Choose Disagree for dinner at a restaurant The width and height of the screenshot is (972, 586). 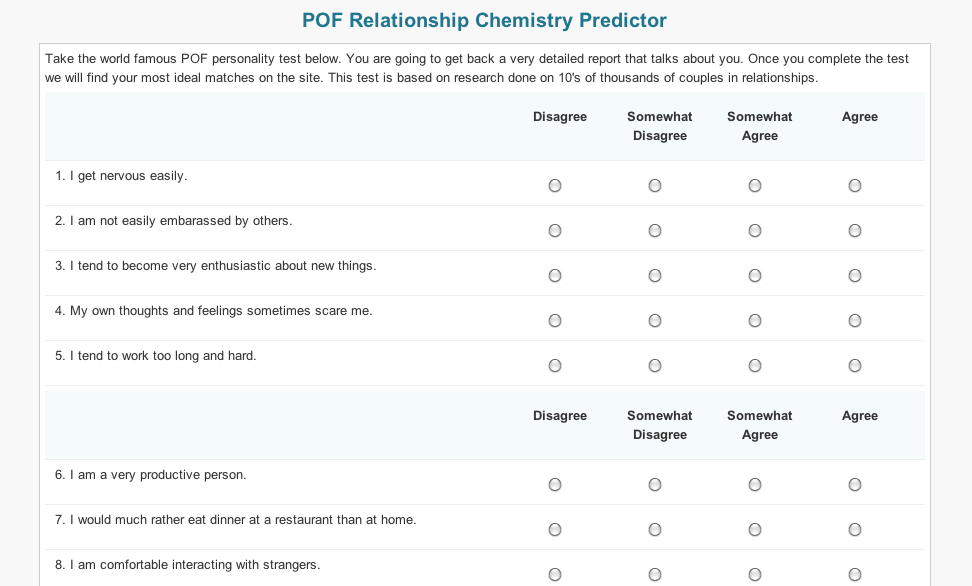[x=555, y=530]
